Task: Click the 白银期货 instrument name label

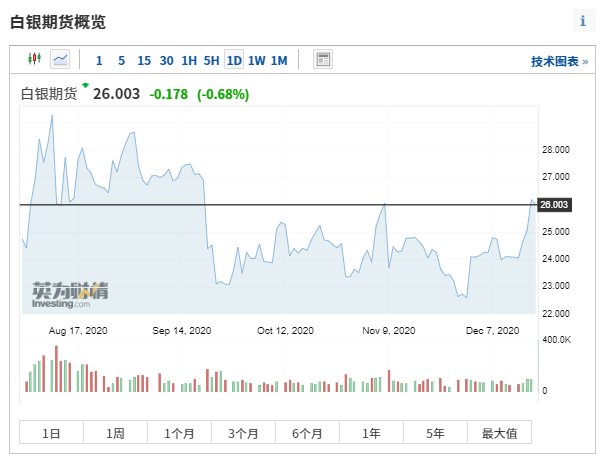Action: [49, 94]
